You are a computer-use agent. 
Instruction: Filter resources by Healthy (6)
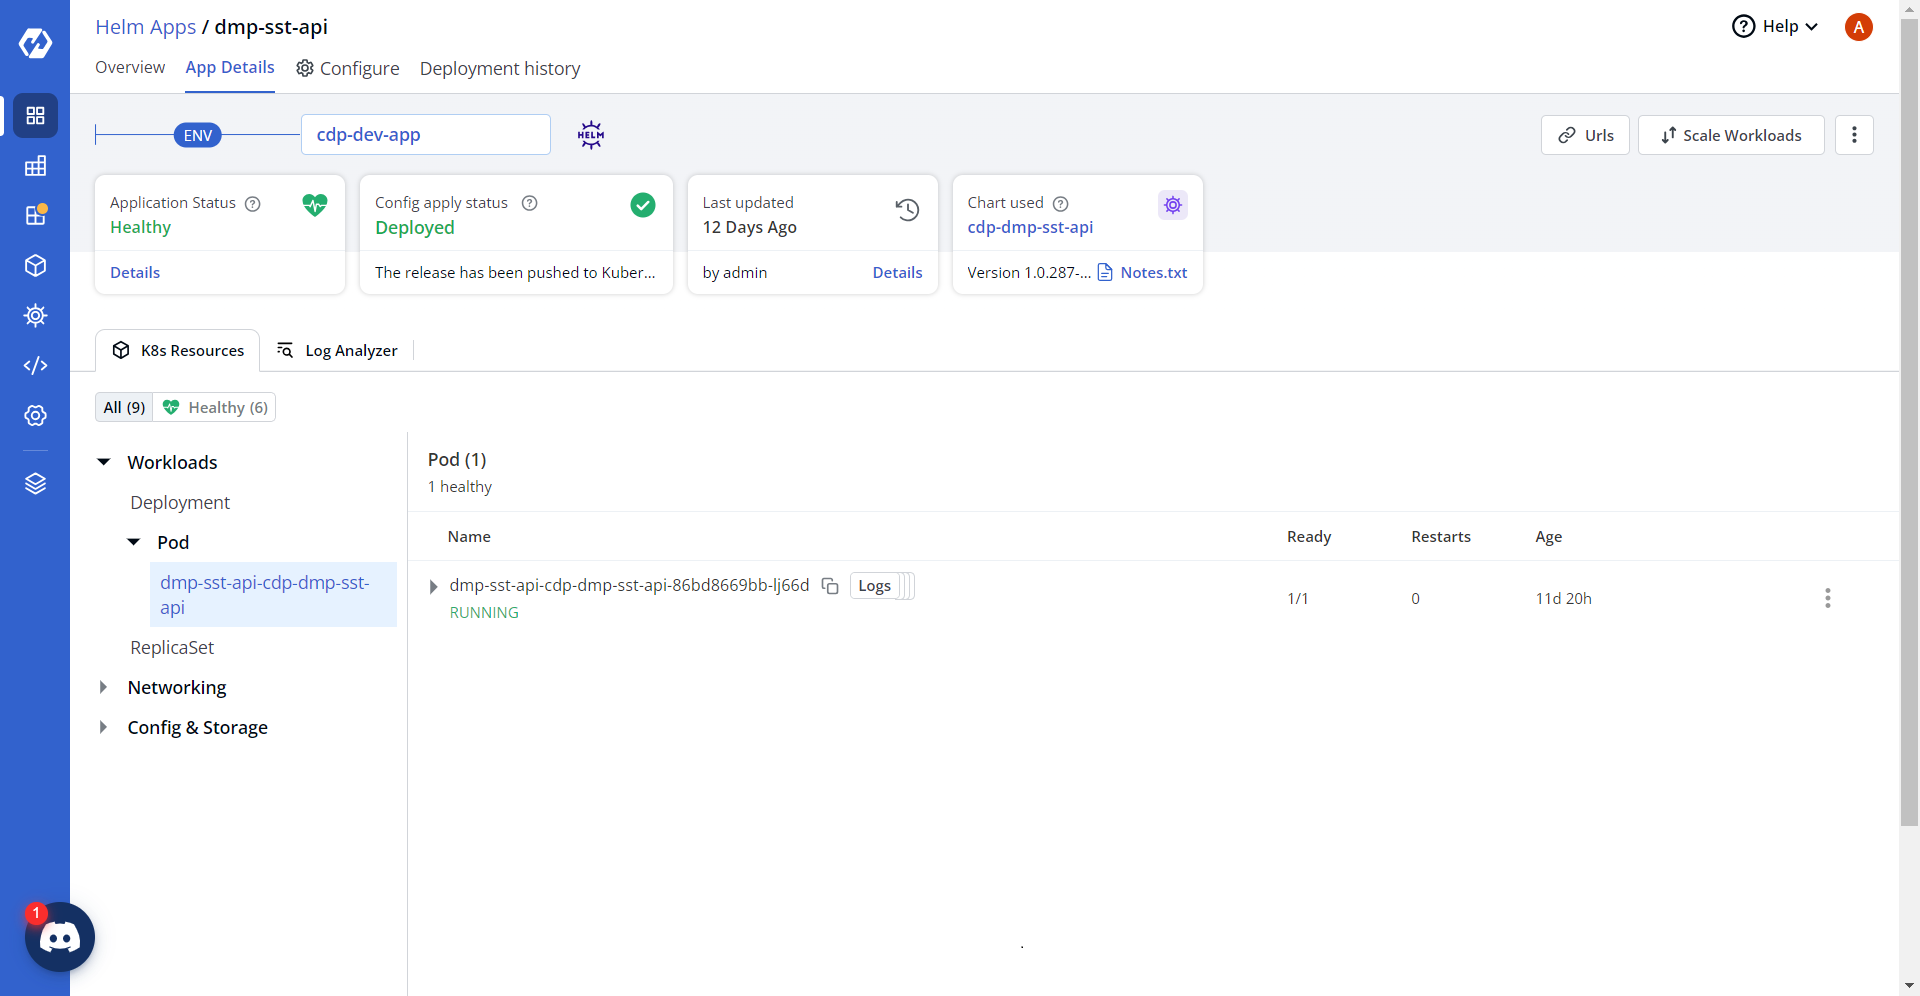pos(216,407)
